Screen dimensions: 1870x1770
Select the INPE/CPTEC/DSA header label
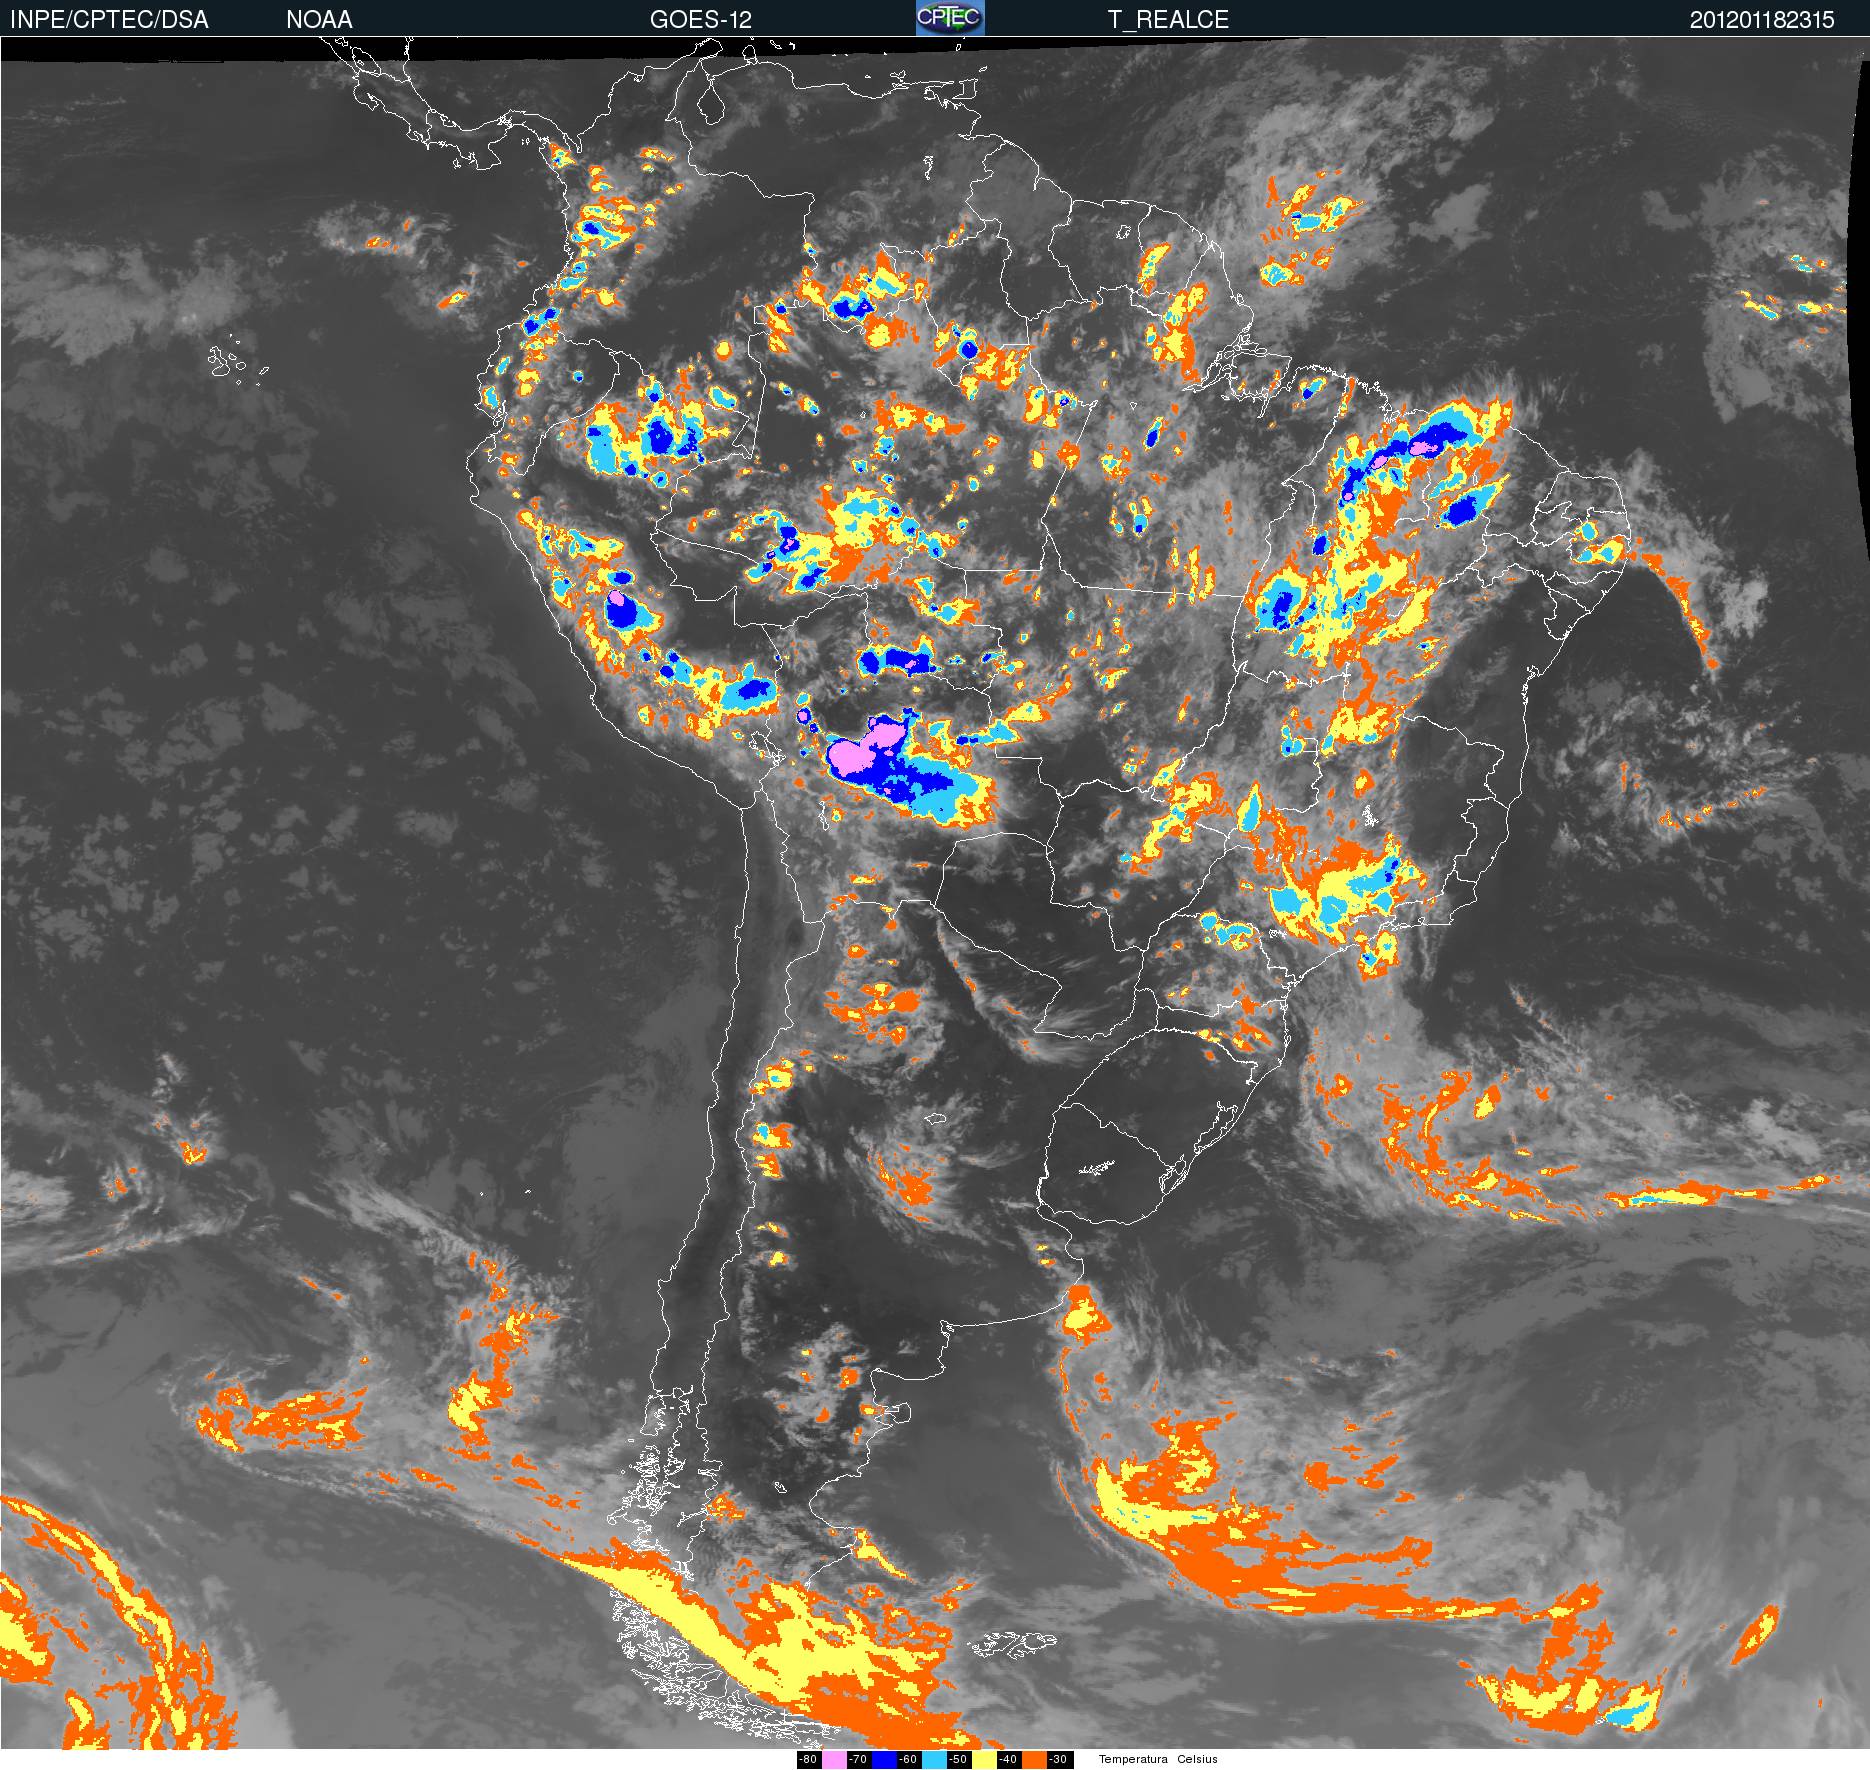pyautogui.click(x=109, y=20)
